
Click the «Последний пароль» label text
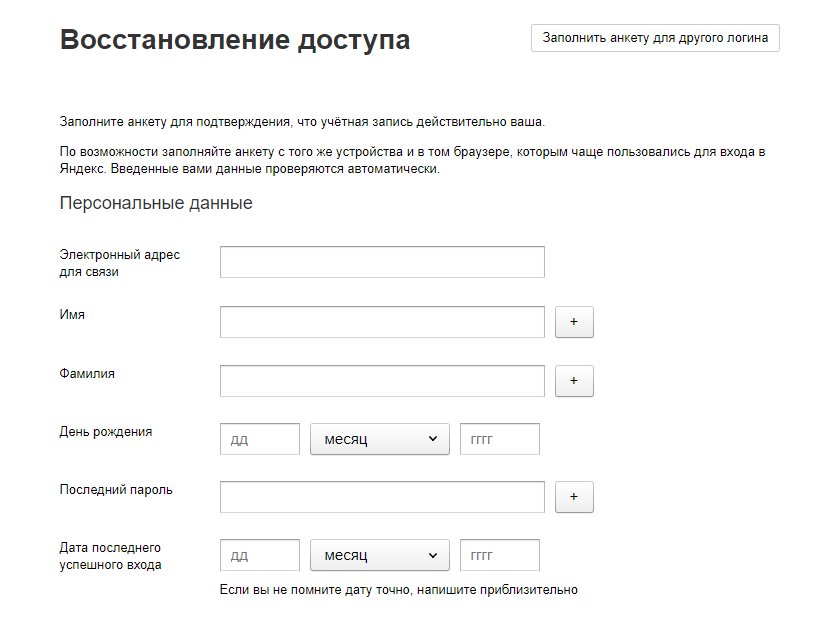click(116, 490)
